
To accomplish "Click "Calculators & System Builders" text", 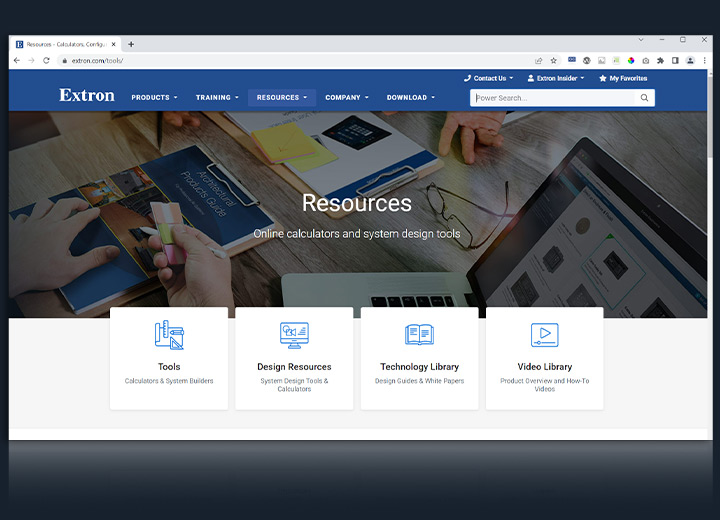I will tap(169, 381).
